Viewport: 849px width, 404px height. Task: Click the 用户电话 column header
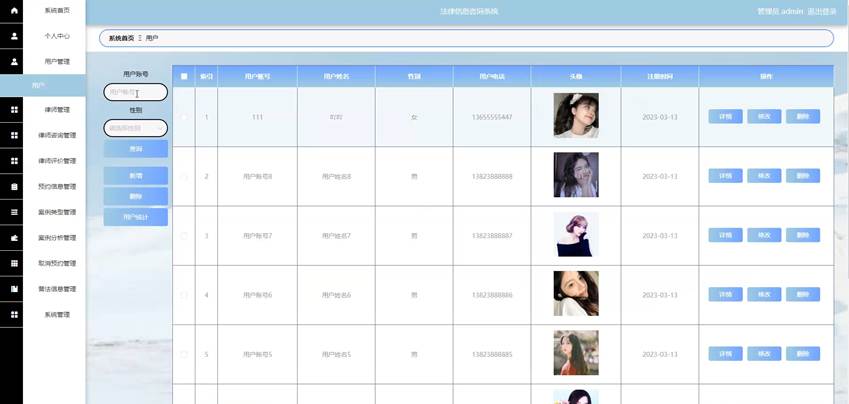(492, 76)
